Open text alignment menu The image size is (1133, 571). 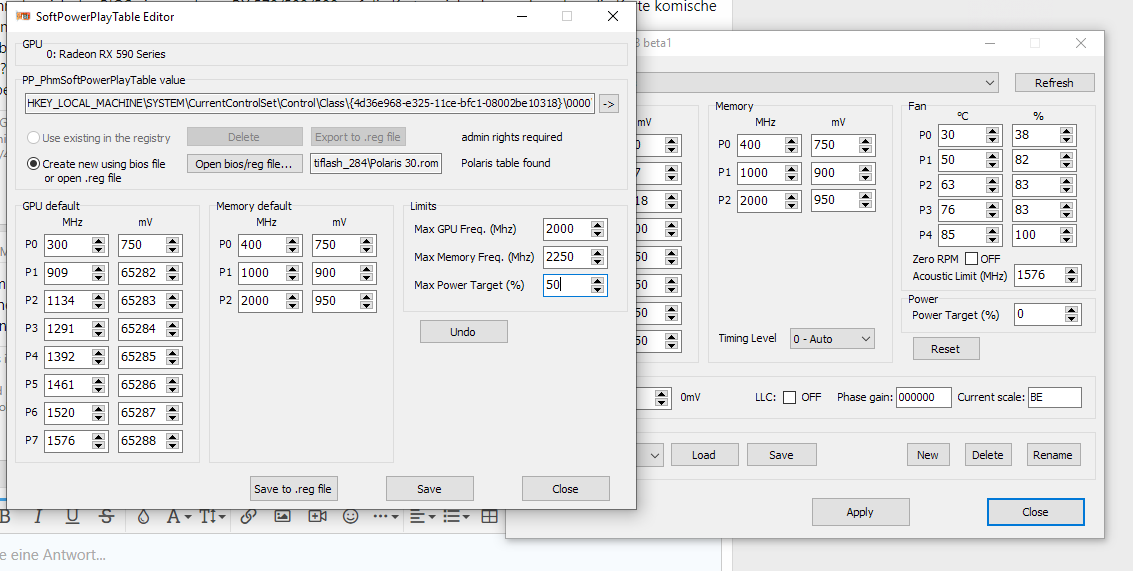421,517
